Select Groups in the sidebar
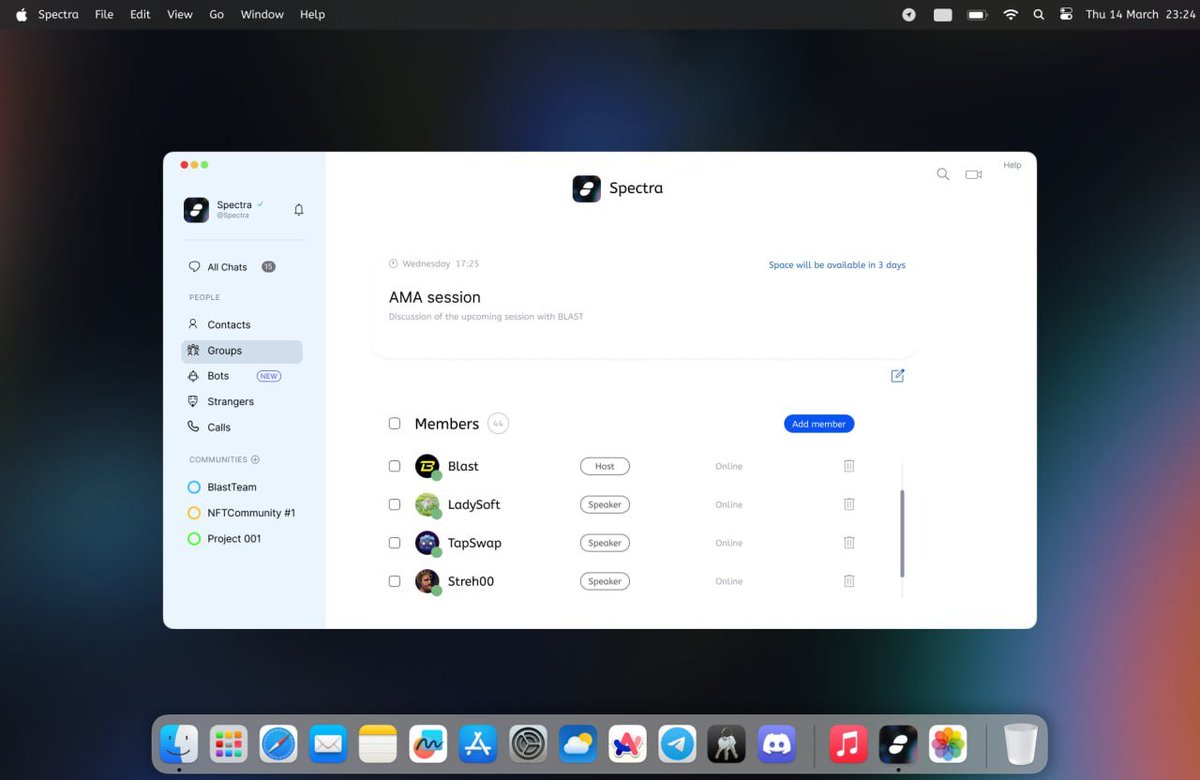The image size is (1200, 780). pyautogui.click(x=241, y=351)
